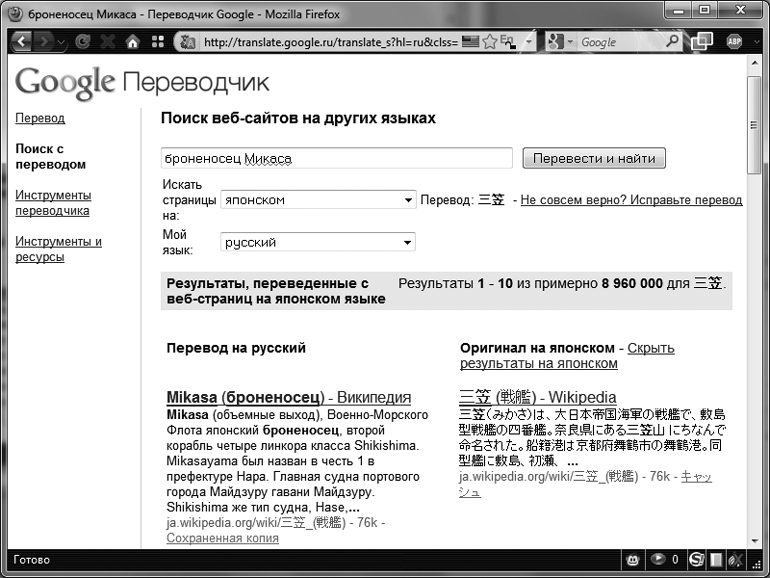The height and width of the screenshot is (578, 770).
Task: Bookmark this page with the star icon
Action: pos(490,42)
